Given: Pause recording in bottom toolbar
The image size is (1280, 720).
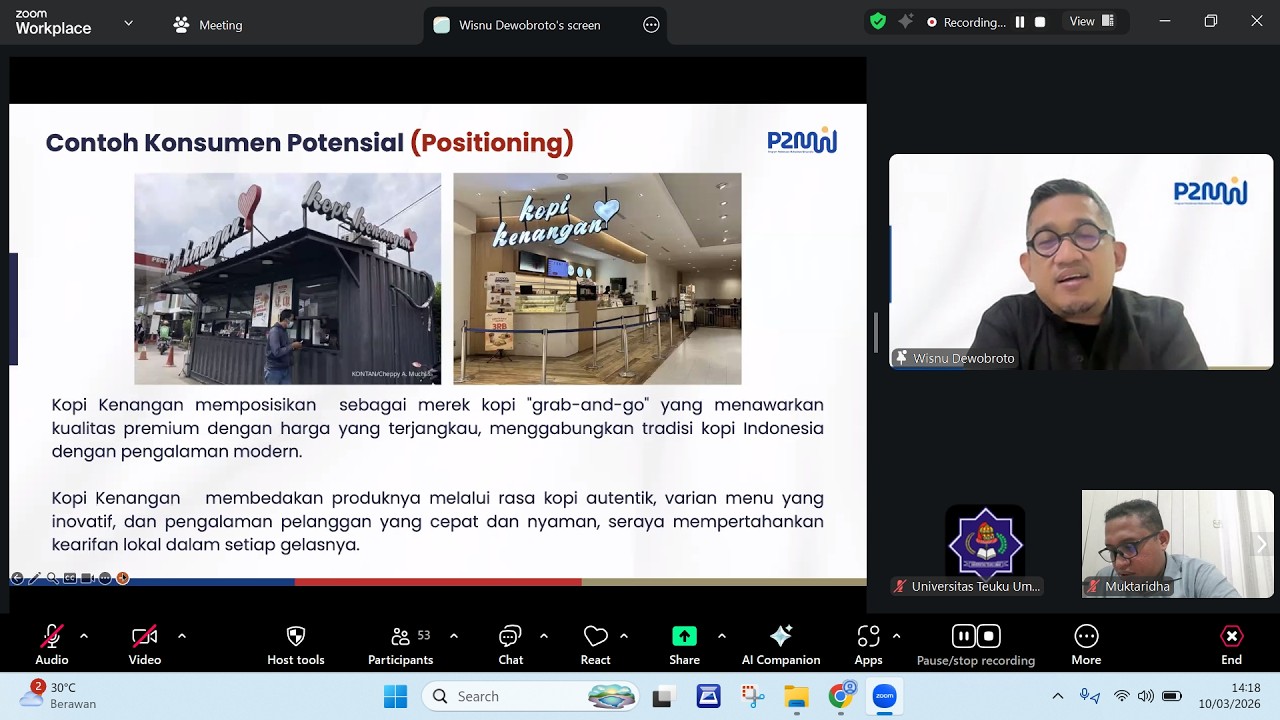Looking at the screenshot, I should [x=963, y=636].
